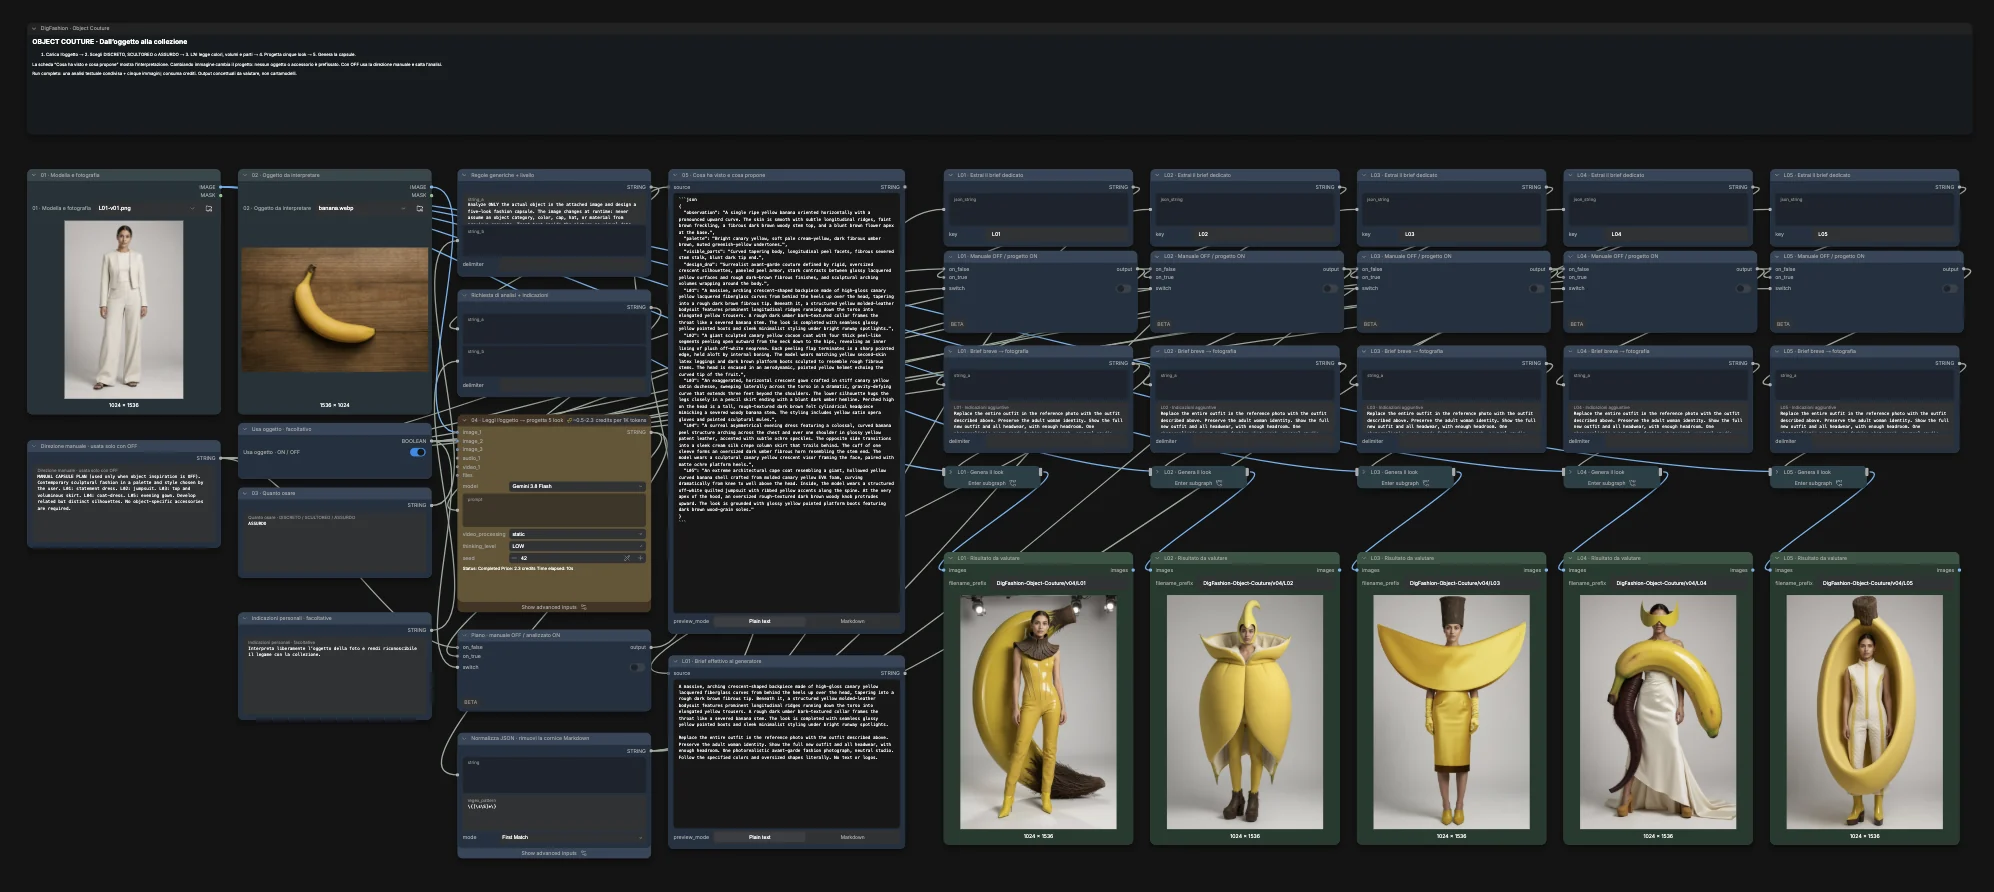Increase seed value with the plus icon
The height and width of the screenshot is (892, 1994).
pos(641,558)
